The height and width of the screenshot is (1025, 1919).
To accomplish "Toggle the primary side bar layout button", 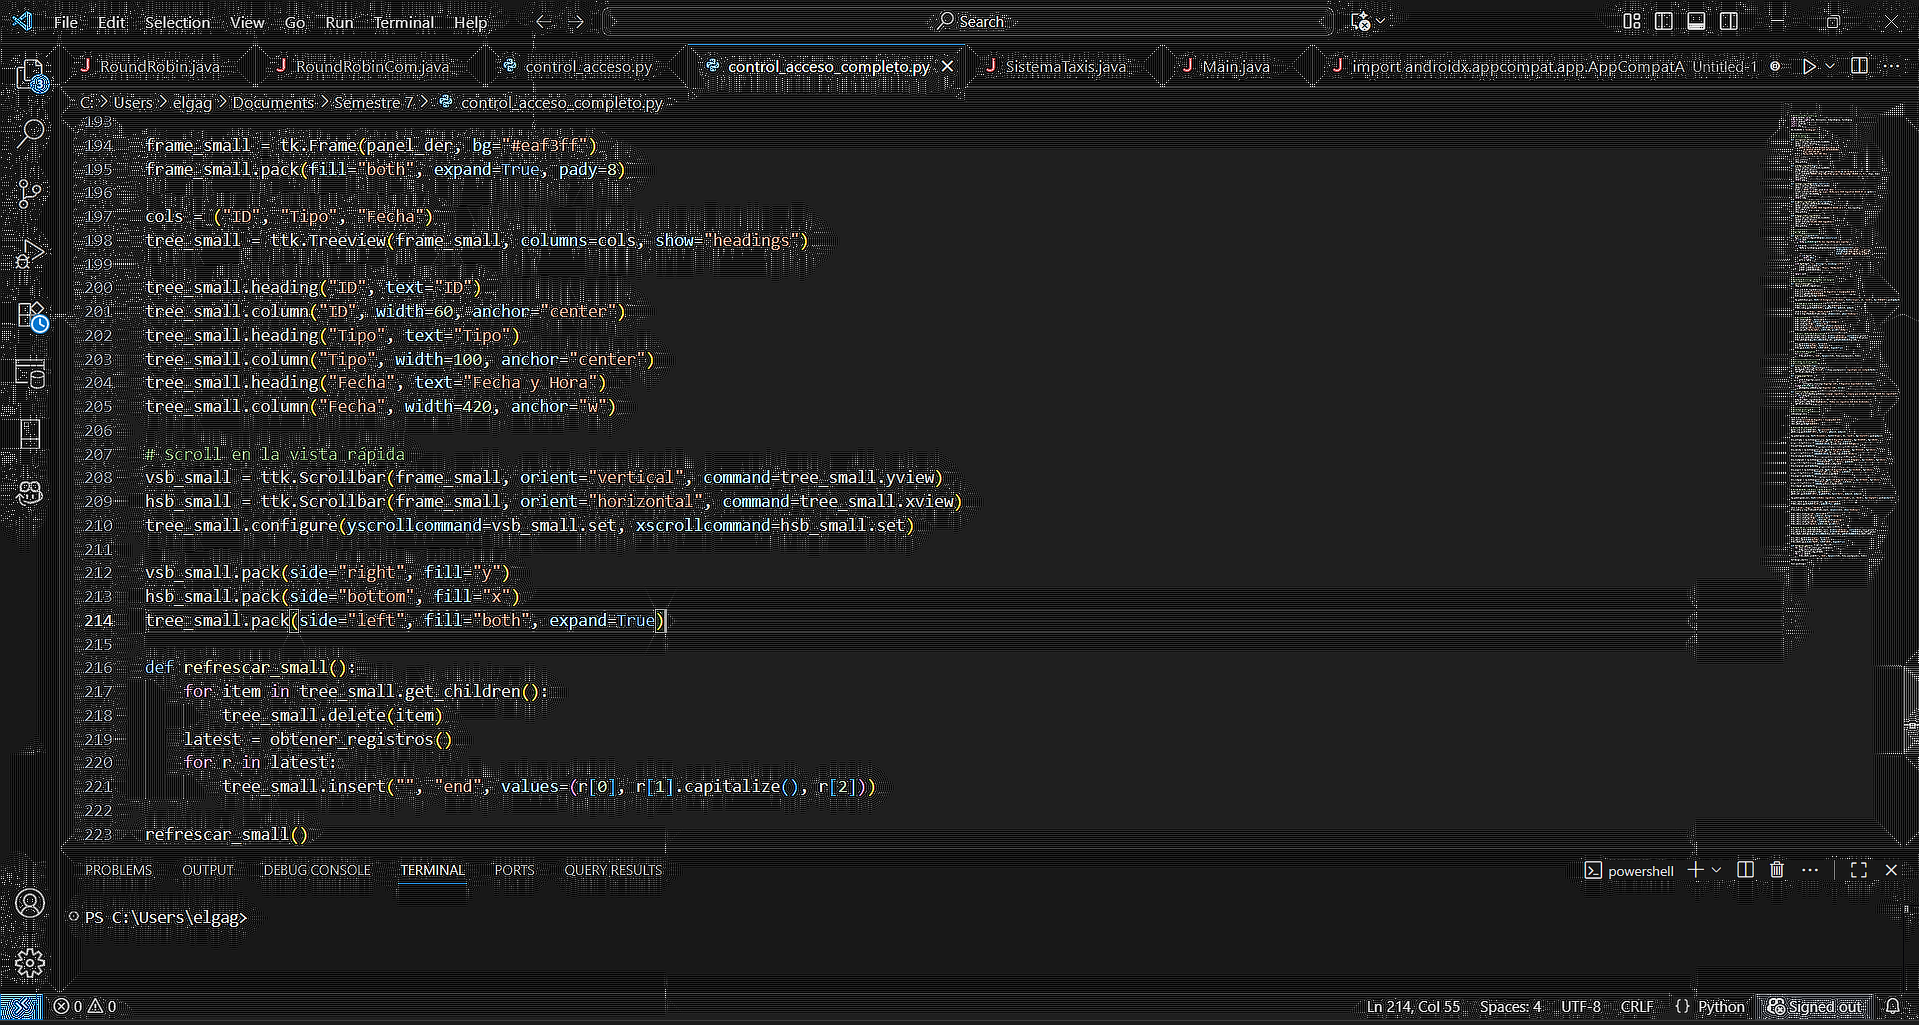I will click(1664, 21).
